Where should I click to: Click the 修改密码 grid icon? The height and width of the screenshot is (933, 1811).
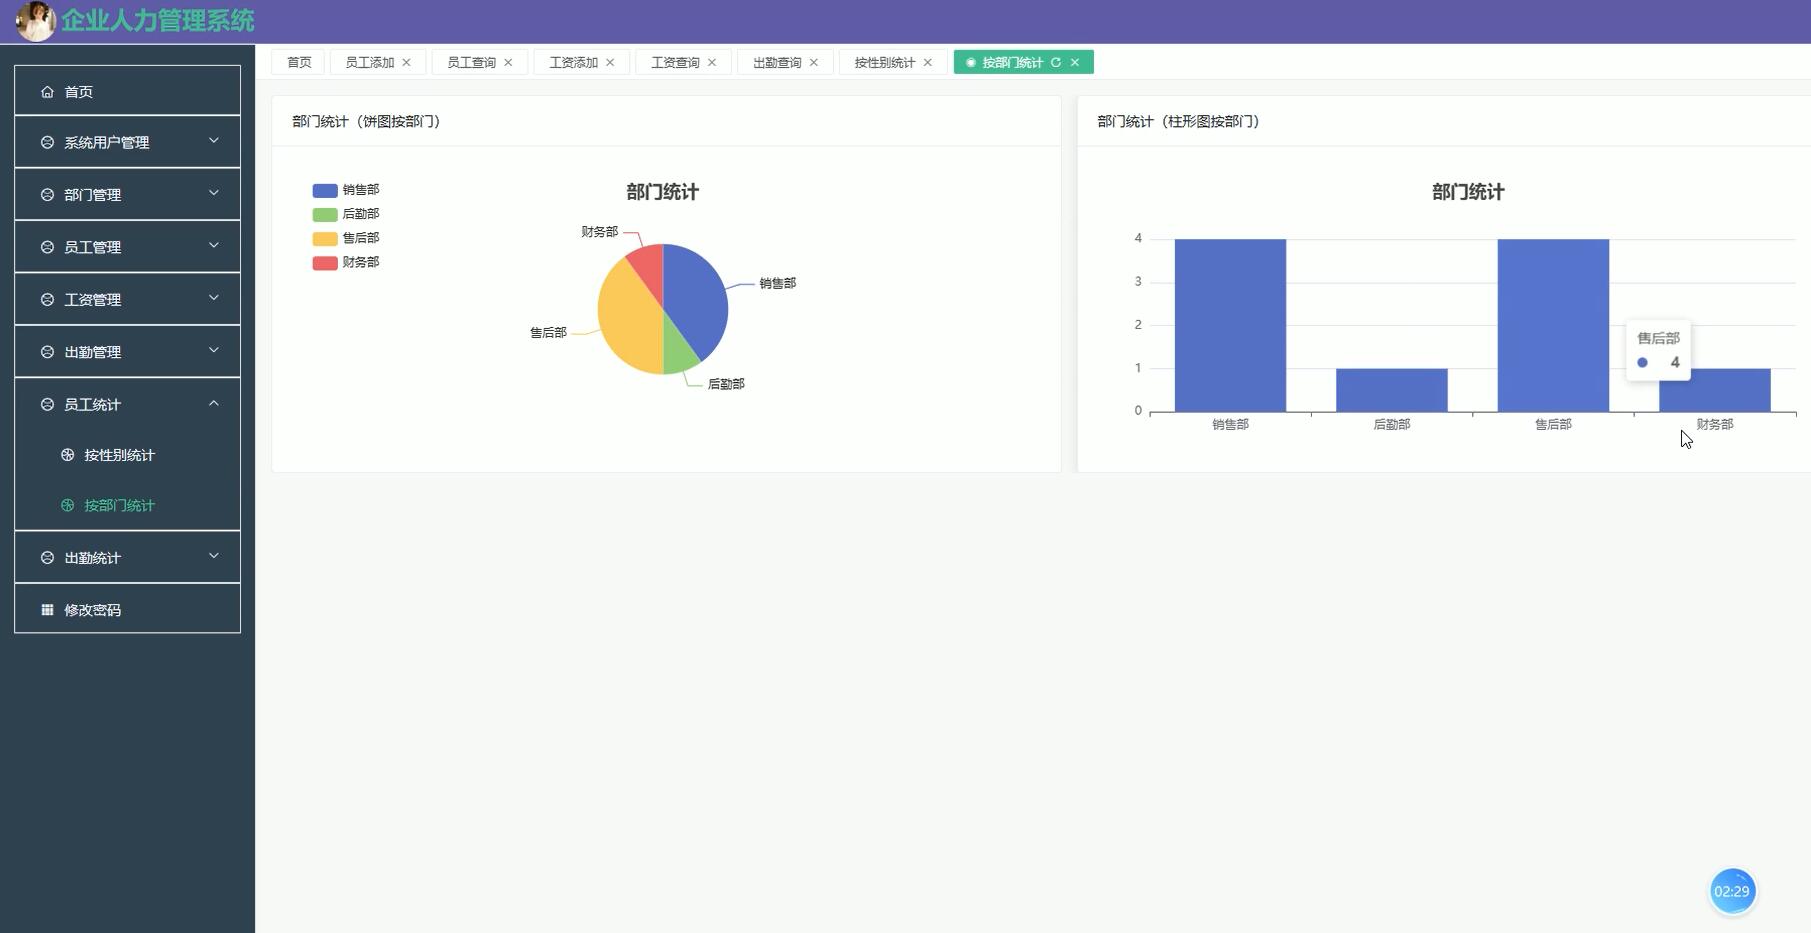coord(46,608)
